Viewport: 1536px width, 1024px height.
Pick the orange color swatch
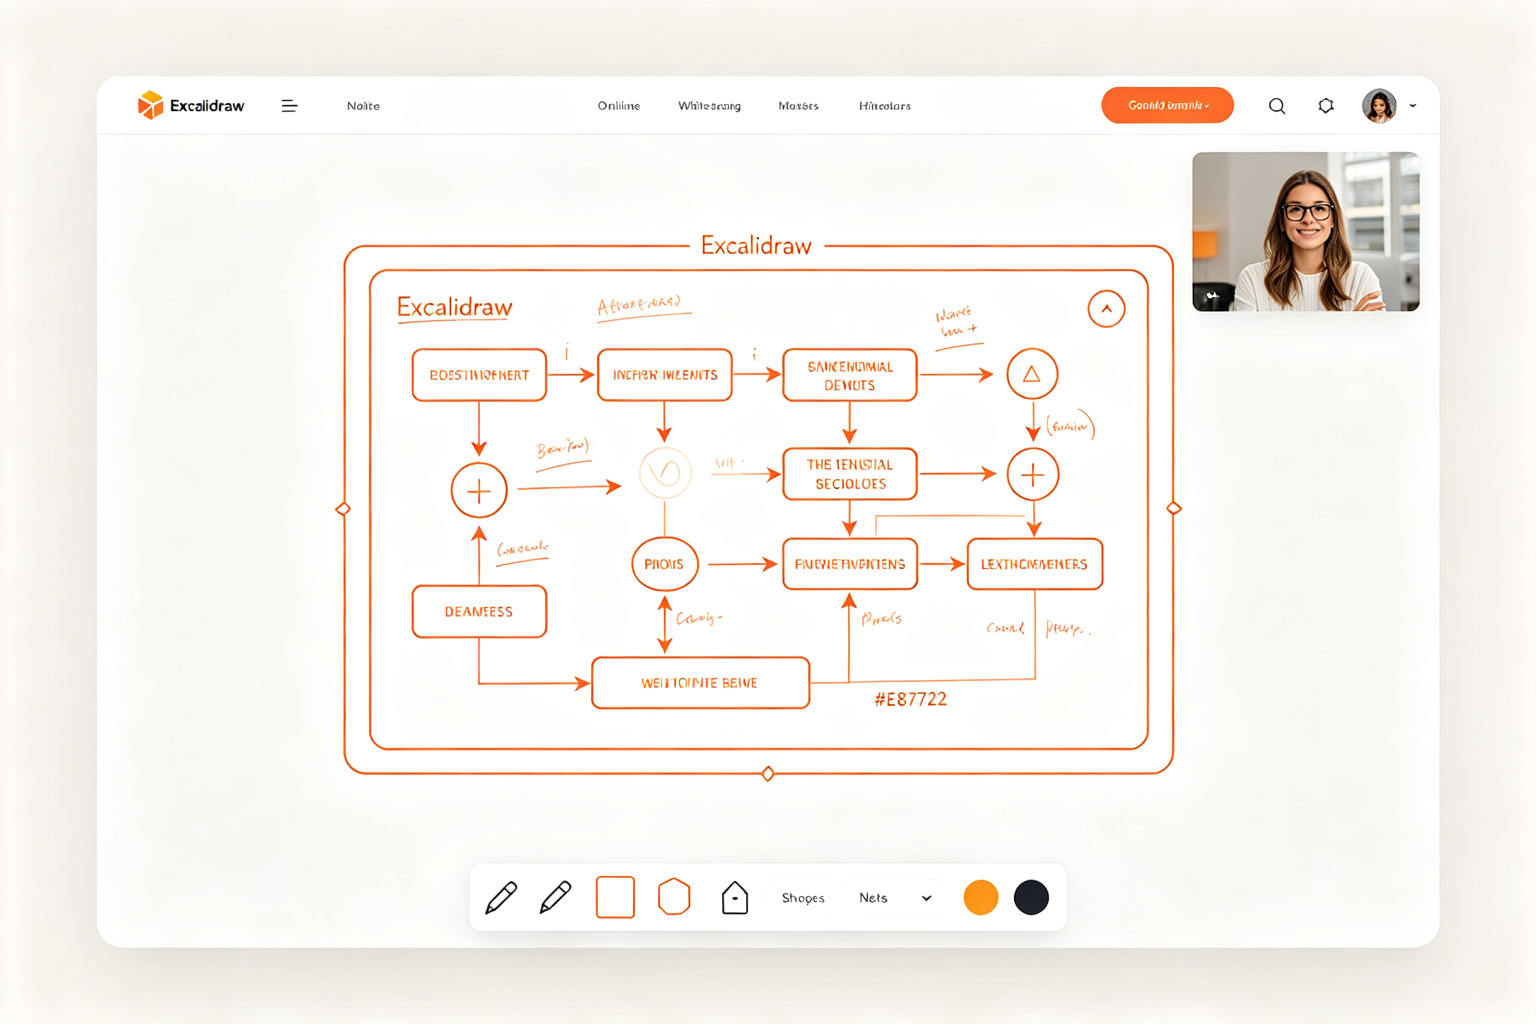[x=981, y=898]
